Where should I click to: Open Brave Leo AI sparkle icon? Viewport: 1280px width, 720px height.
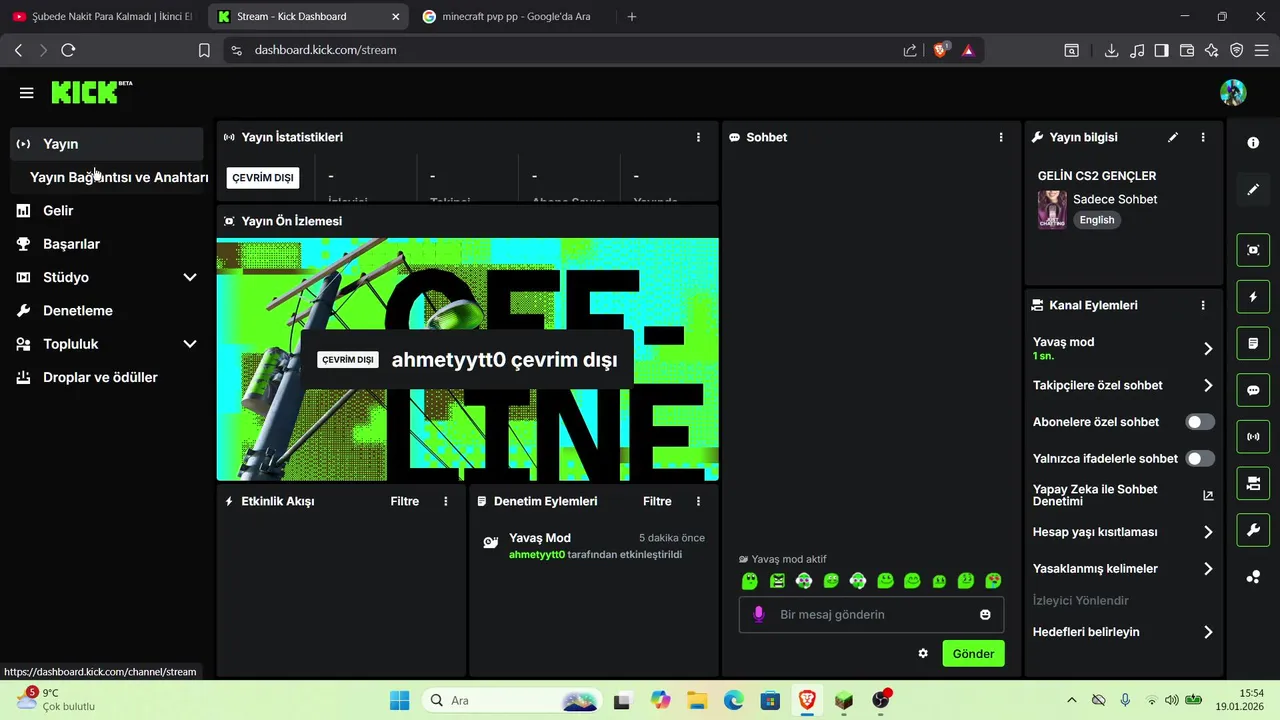pyautogui.click(x=1212, y=50)
